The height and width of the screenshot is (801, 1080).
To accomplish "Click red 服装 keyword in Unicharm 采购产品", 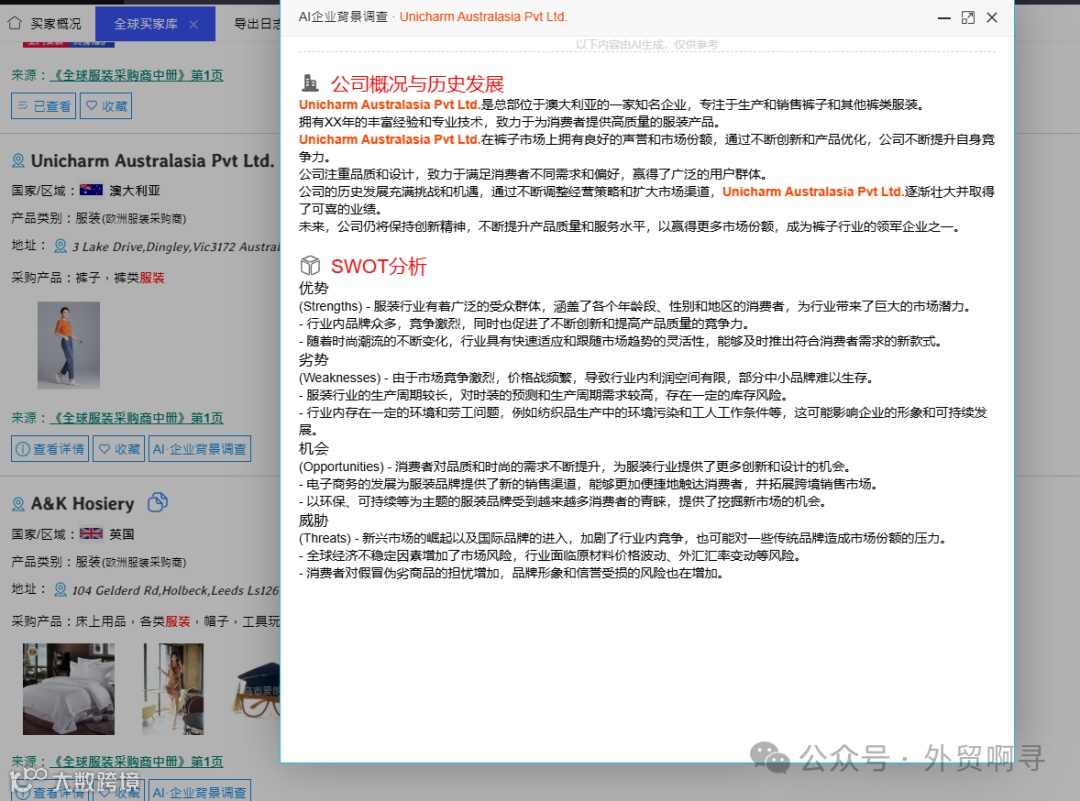I will pyautogui.click(x=152, y=278).
